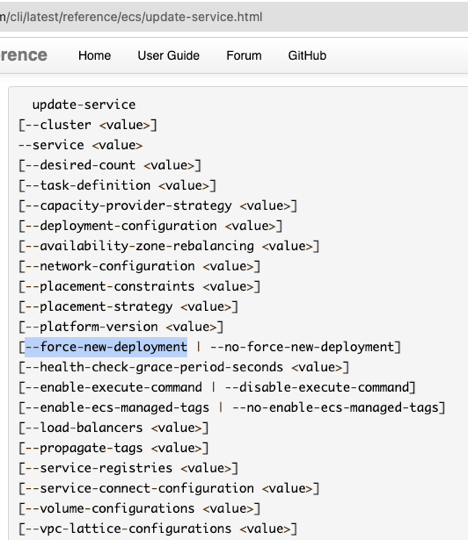Click the --no-force-new-deployment text

302,347
